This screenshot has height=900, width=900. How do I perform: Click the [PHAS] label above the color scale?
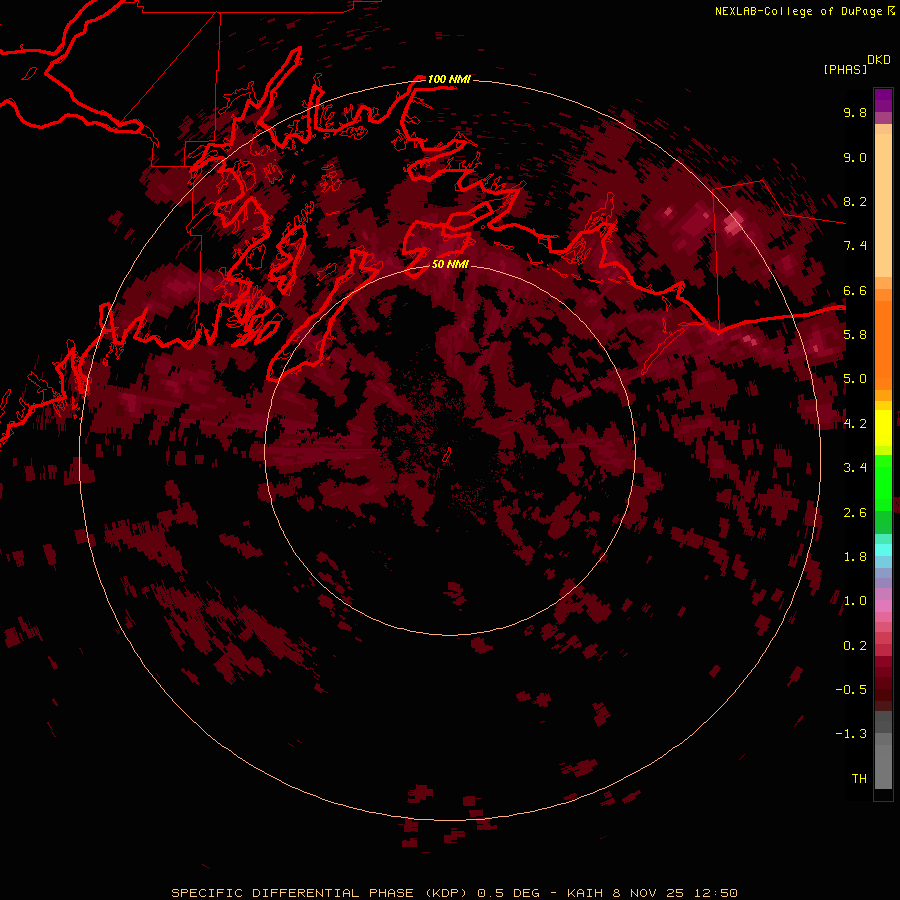click(x=845, y=69)
